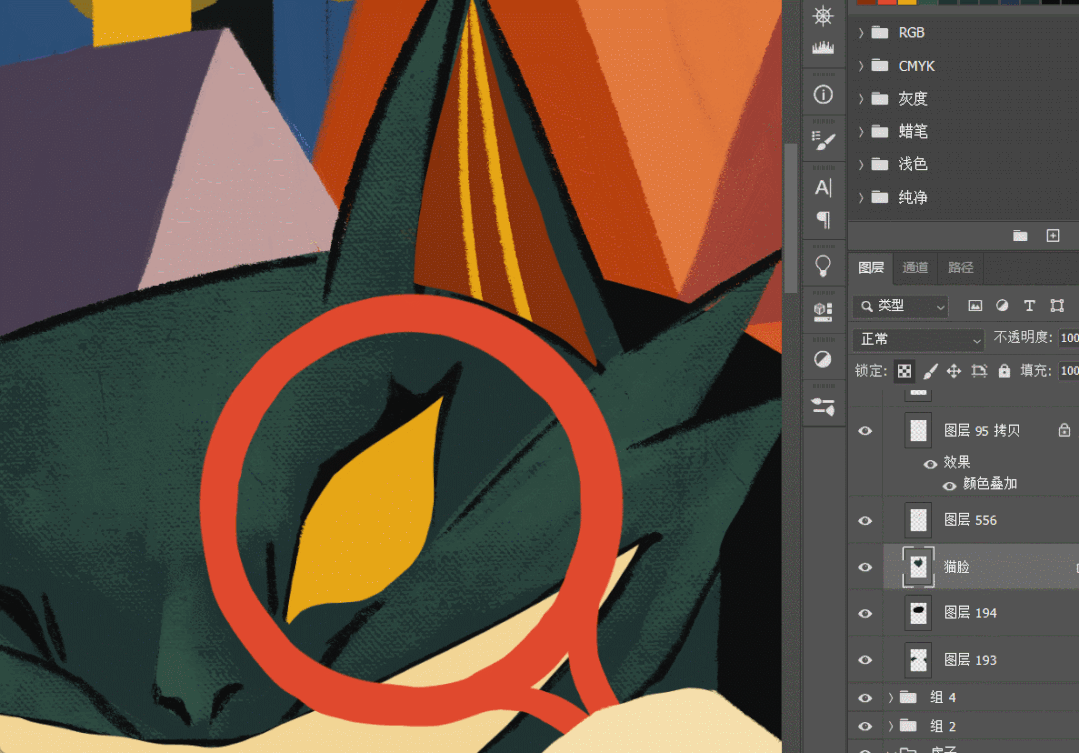This screenshot has height=753, width=1079.
Task: Select the 图层 193 layer name
Action: coord(970,660)
